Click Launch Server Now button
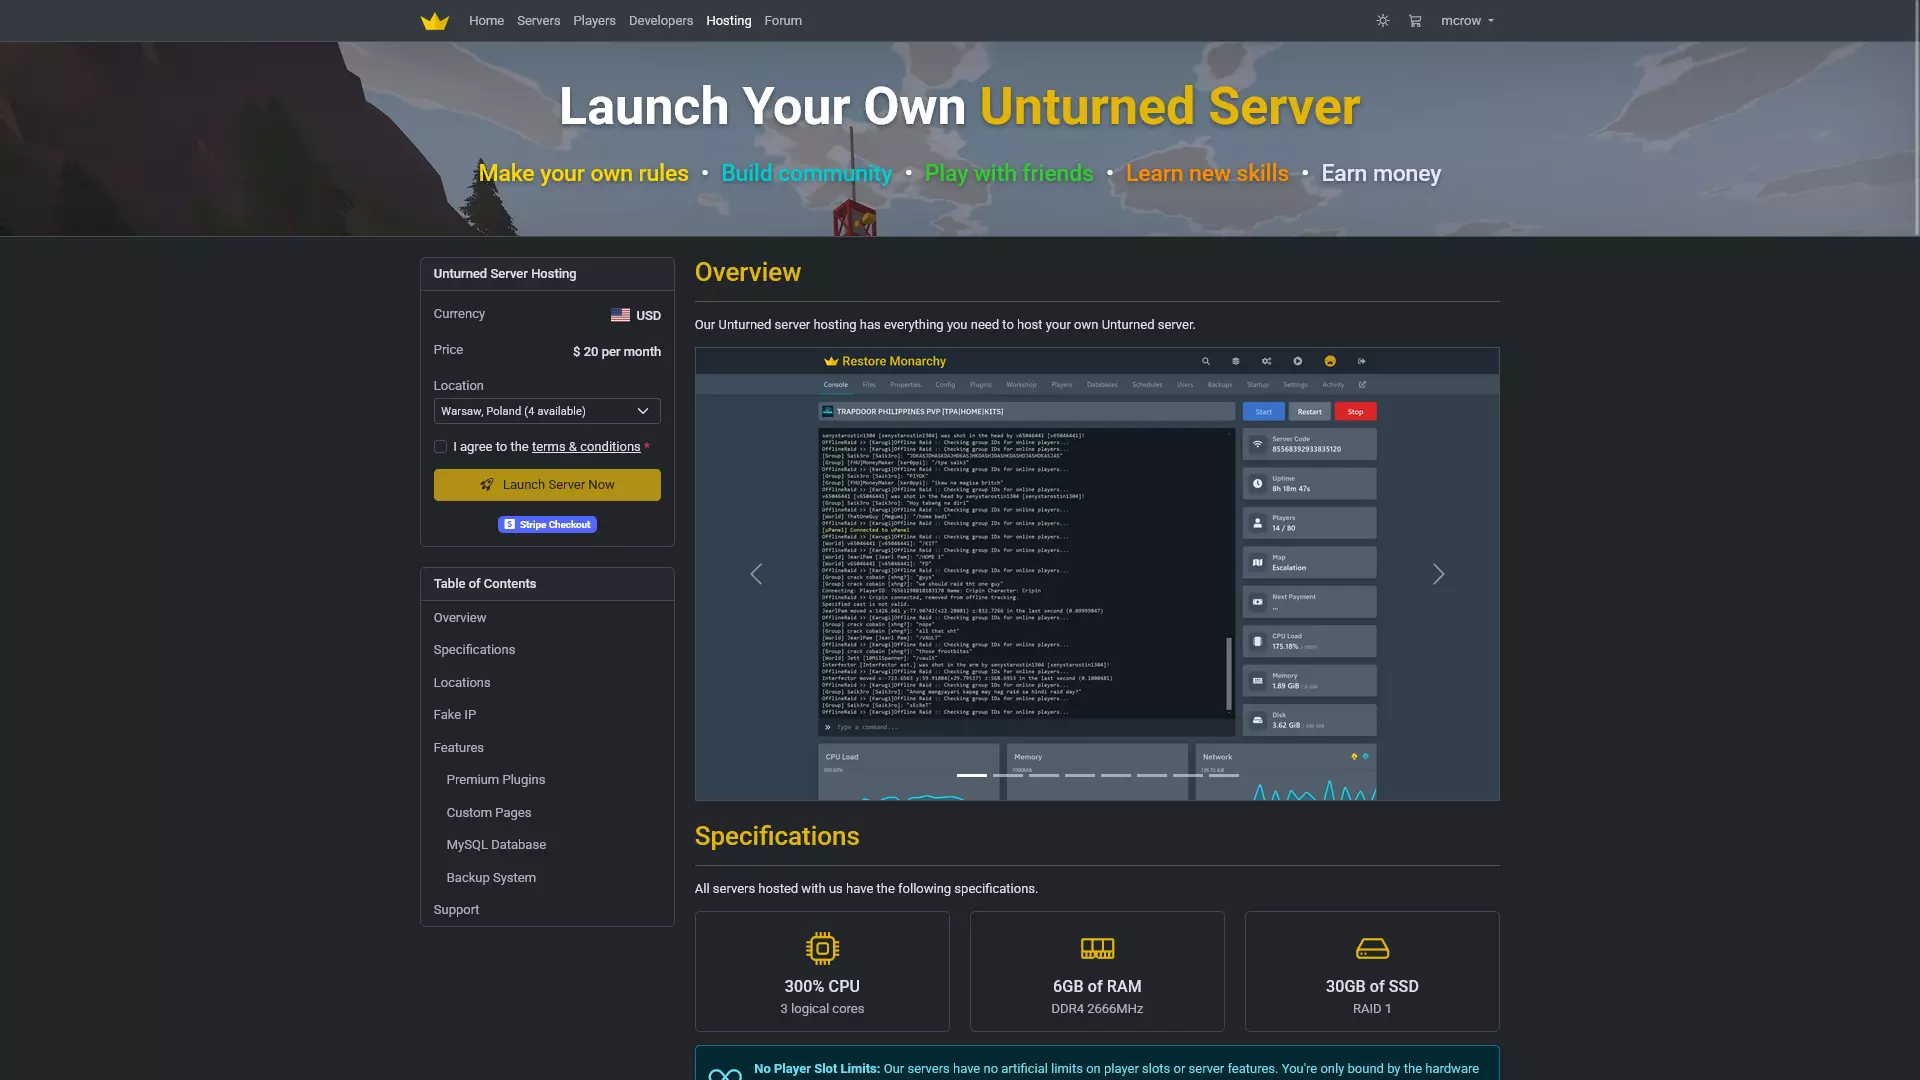 (547, 485)
